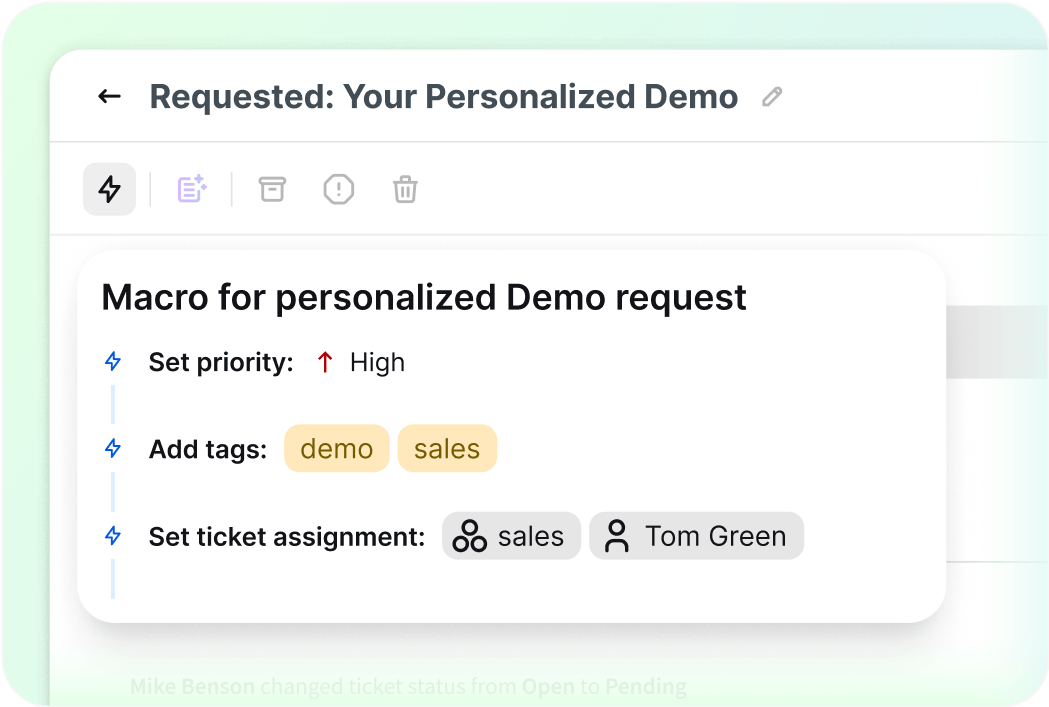Click the back arrow beside the ticket title
This screenshot has height=707, width=1049.
110,96
